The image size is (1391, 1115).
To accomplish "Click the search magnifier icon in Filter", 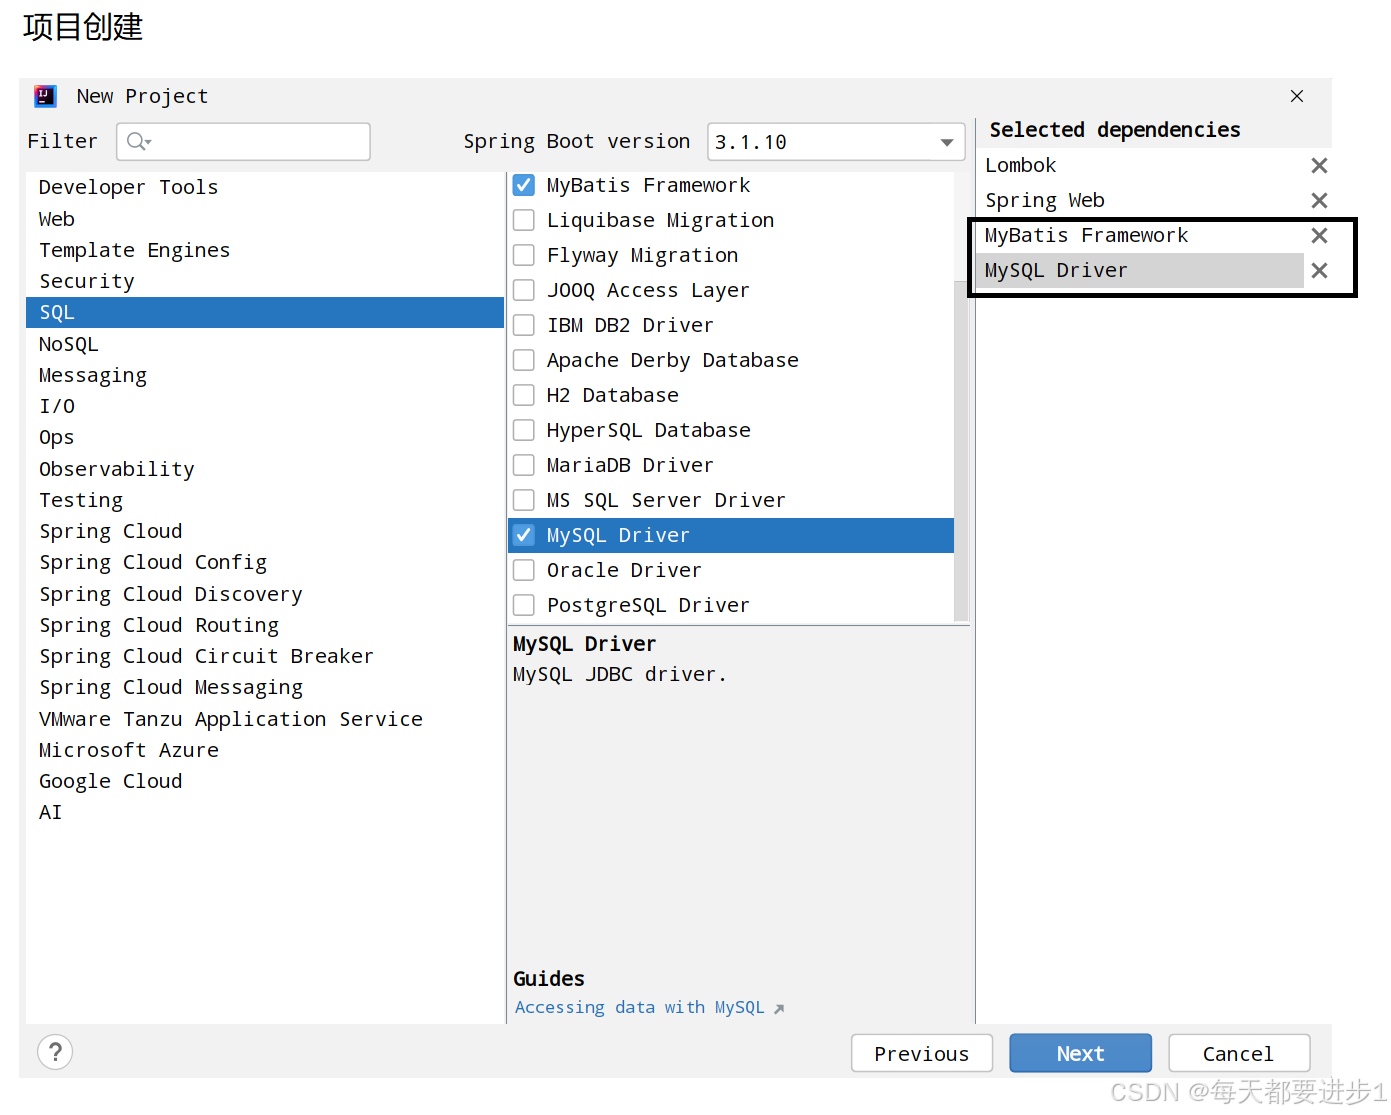I will point(138,142).
